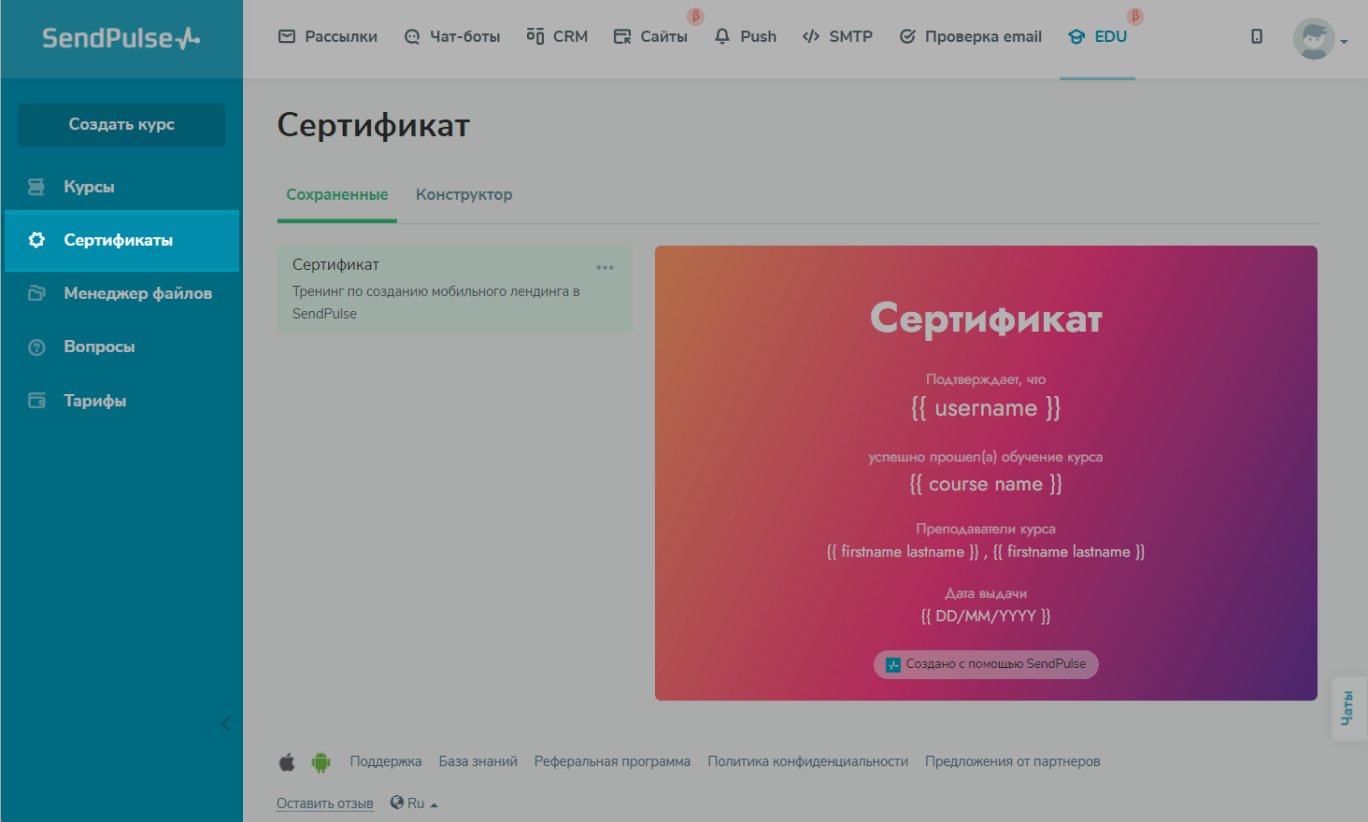Open the Чаты side panel tab
This screenshot has width=1368, height=822.
click(x=1349, y=708)
